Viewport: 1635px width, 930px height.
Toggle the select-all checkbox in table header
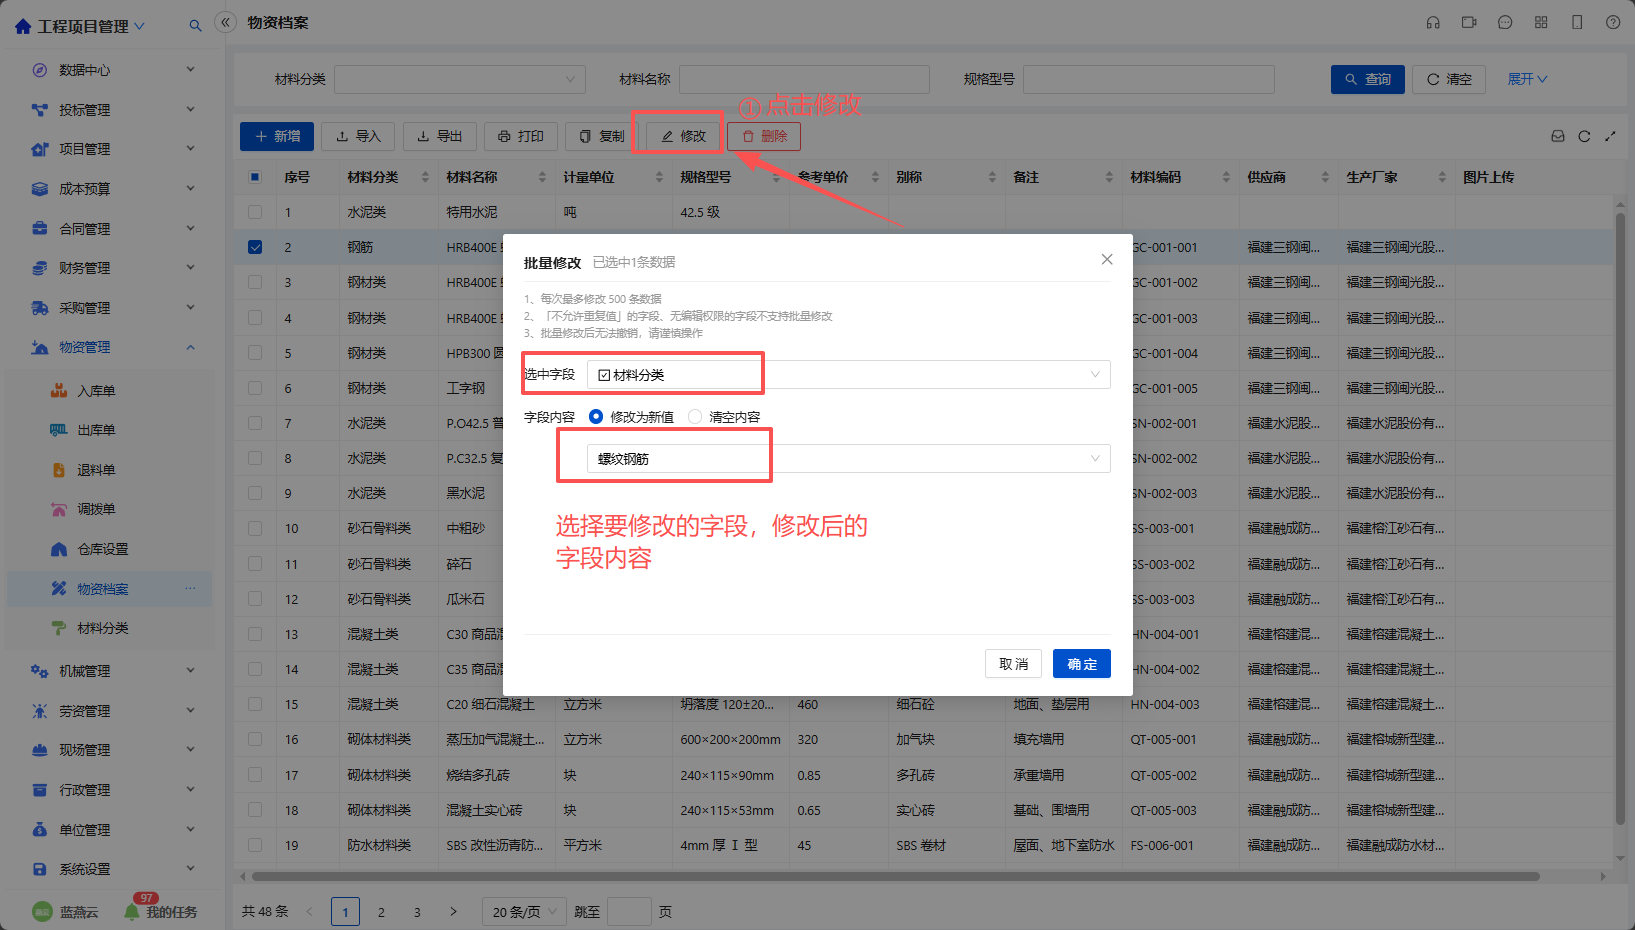point(255,177)
